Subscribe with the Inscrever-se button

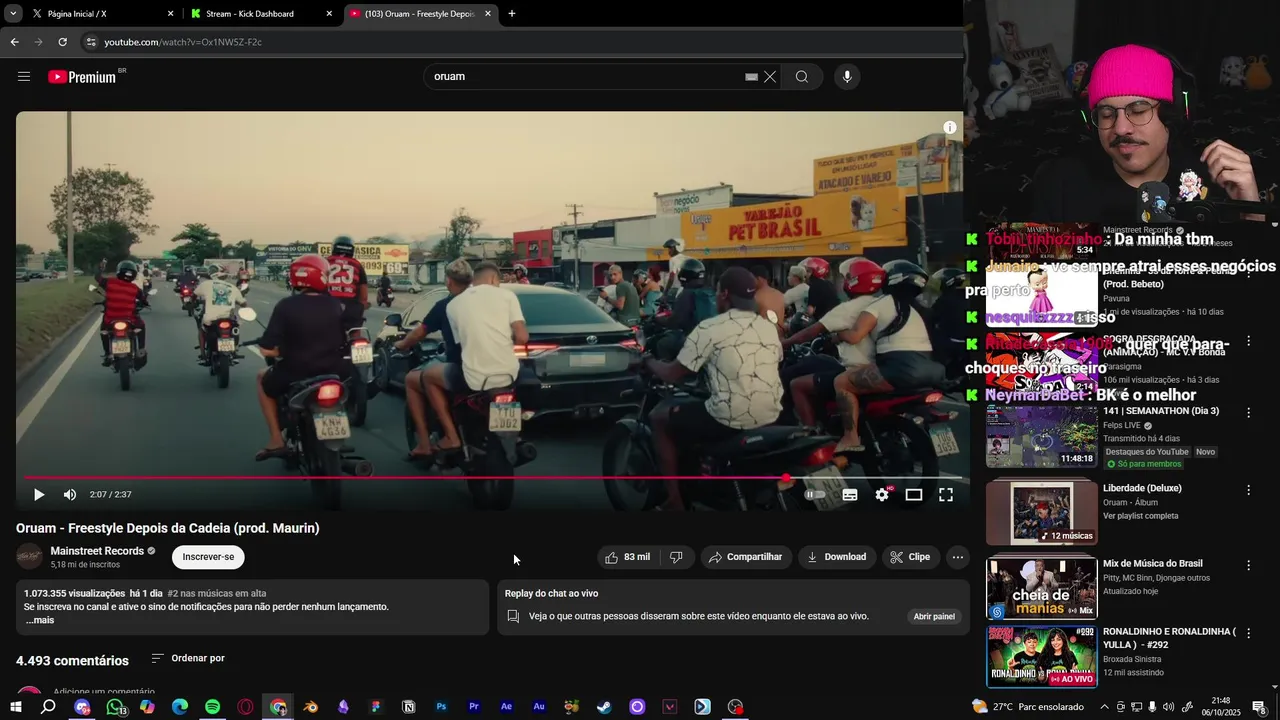(208, 557)
